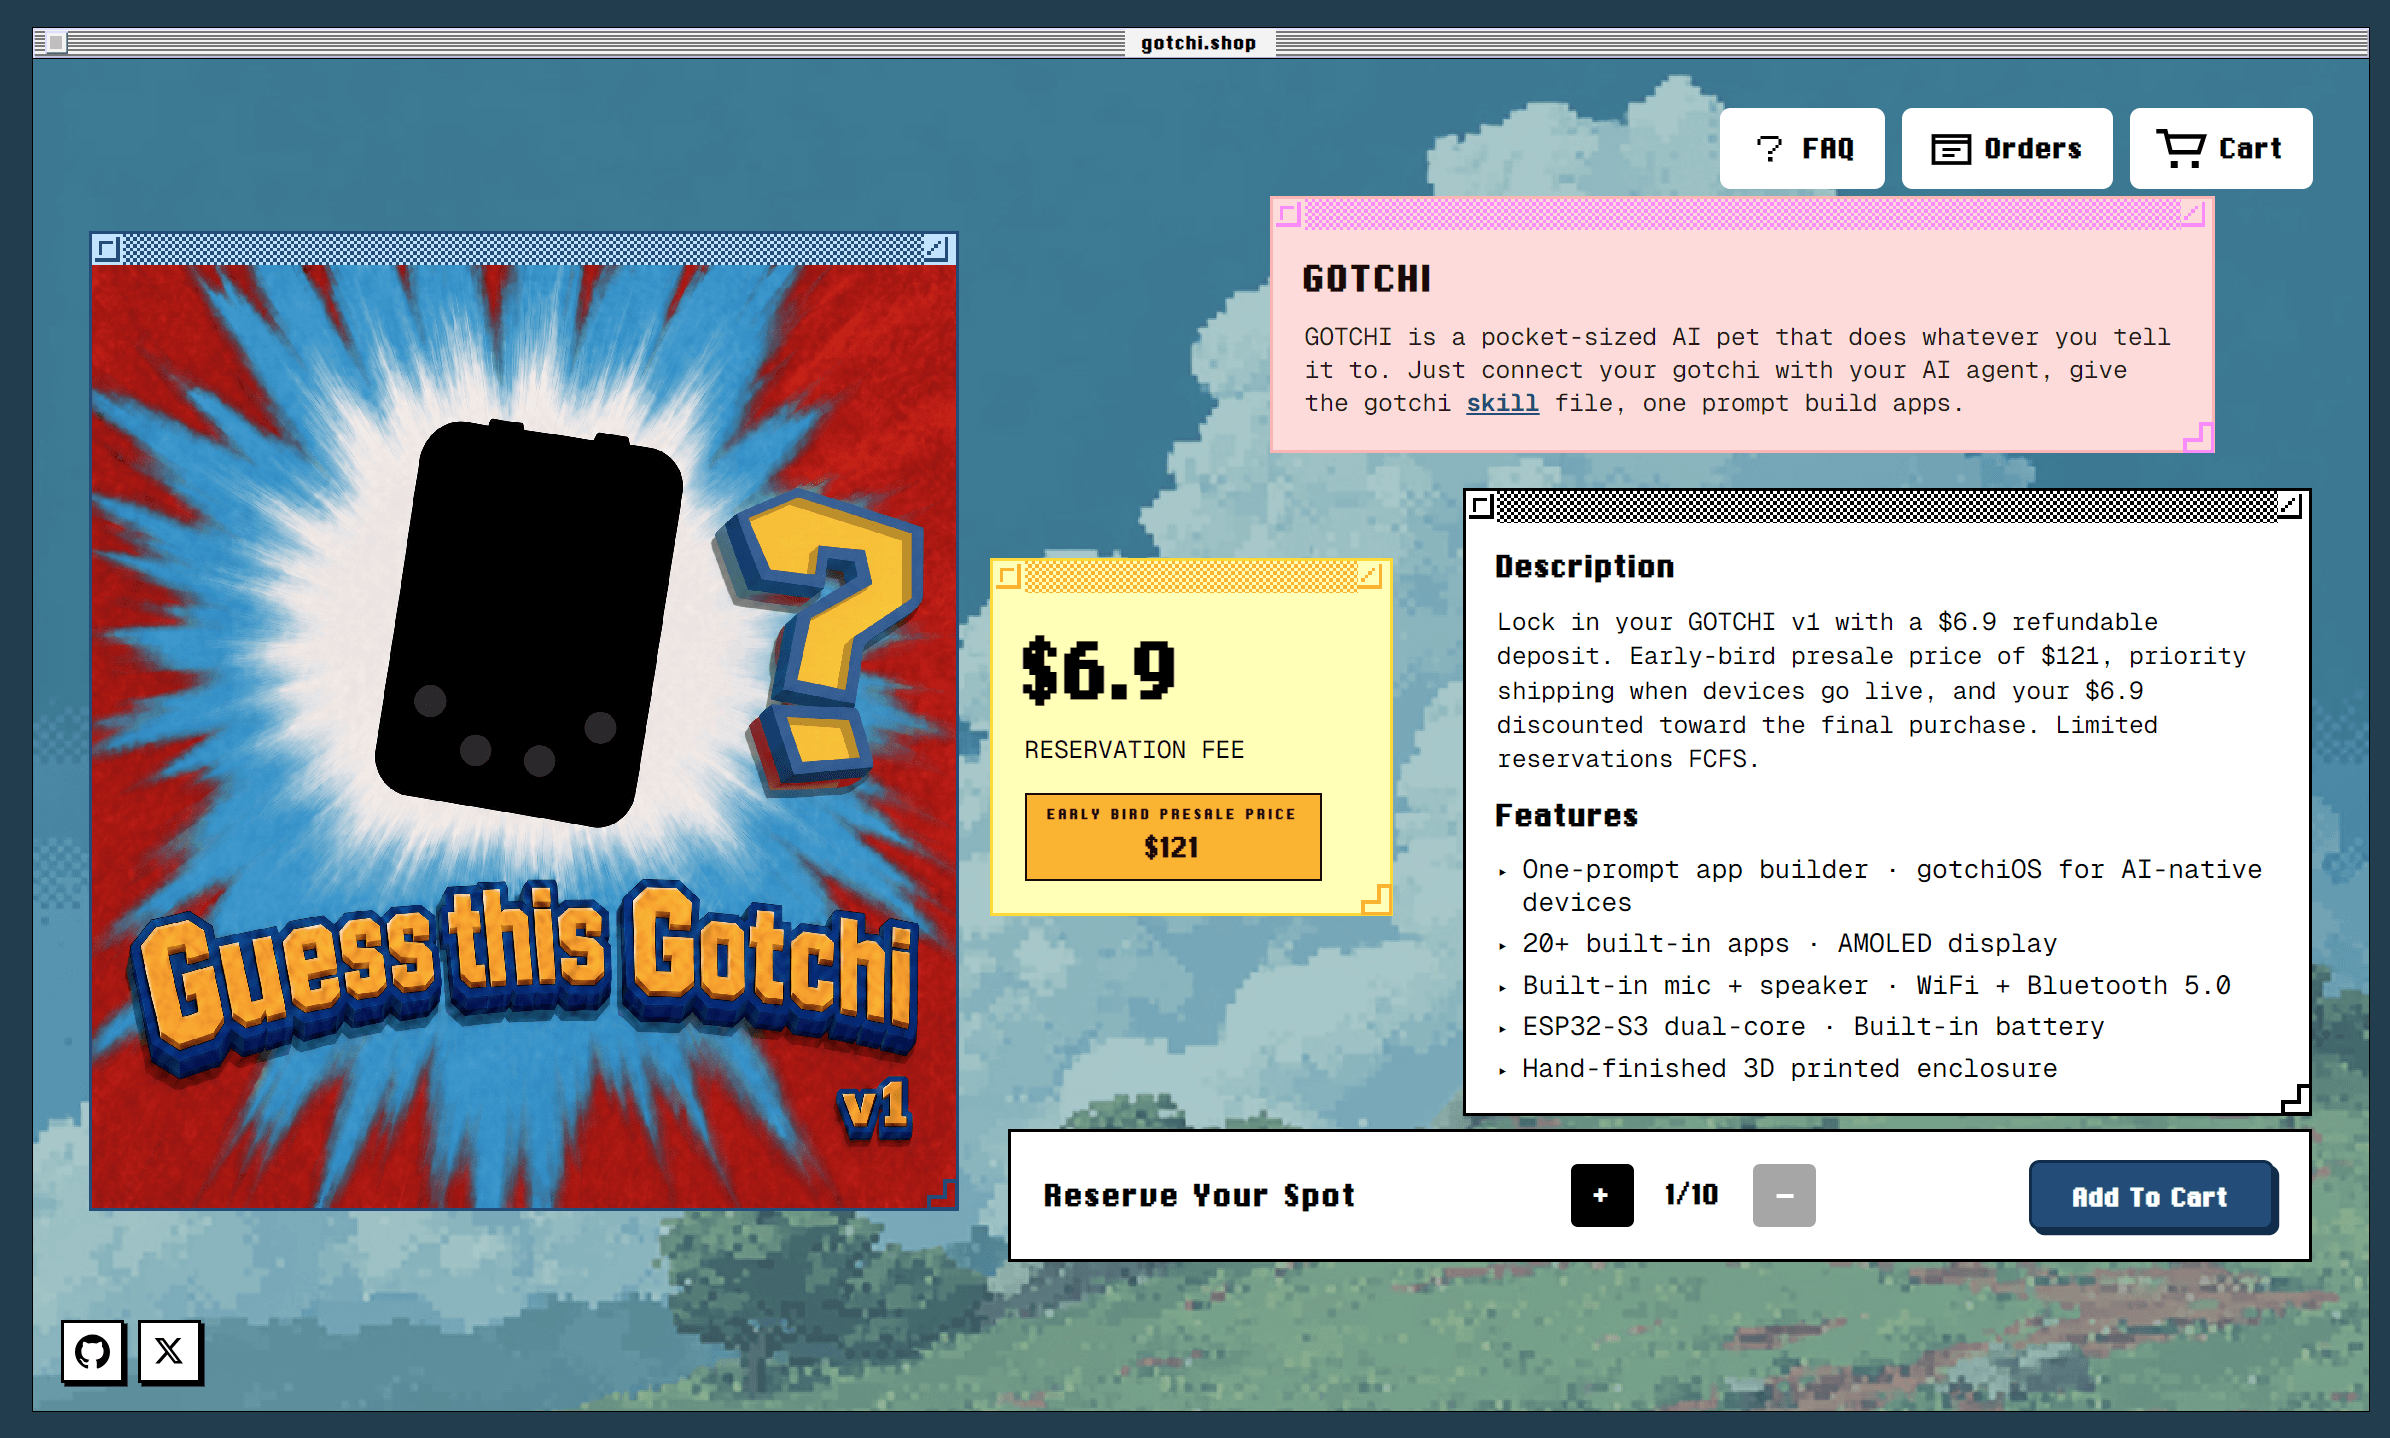The height and width of the screenshot is (1438, 2390).
Task: Click the close box on pink GOTCHI window
Action: 1289,214
